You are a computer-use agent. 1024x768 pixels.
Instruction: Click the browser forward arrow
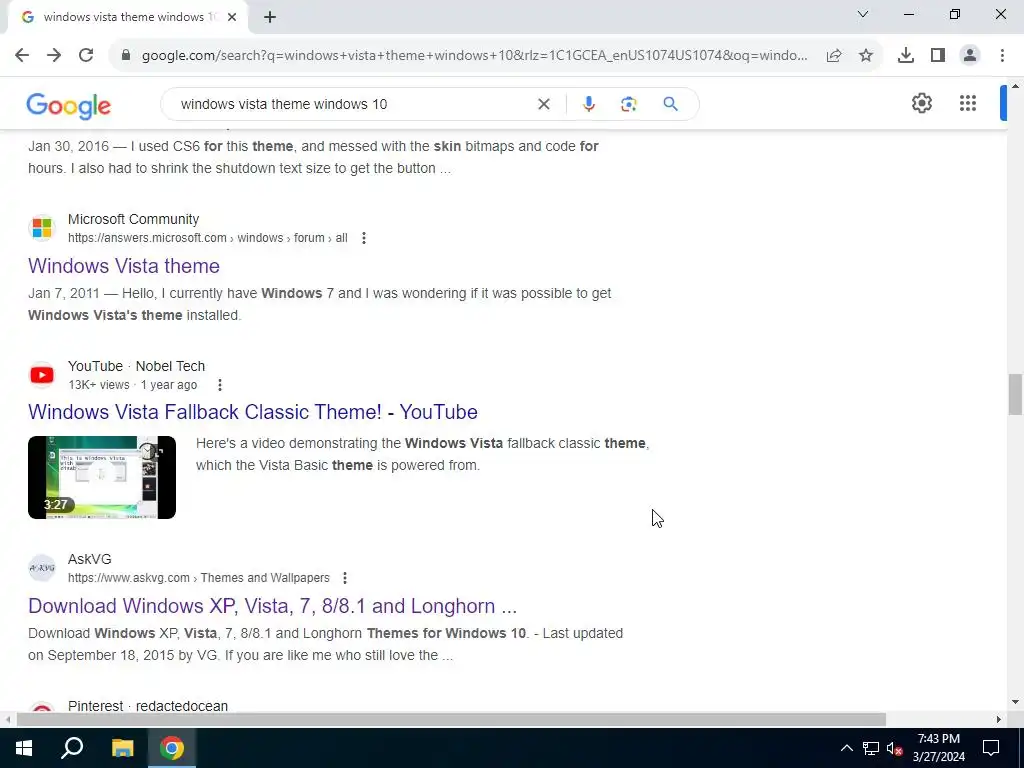[x=54, y=55]
